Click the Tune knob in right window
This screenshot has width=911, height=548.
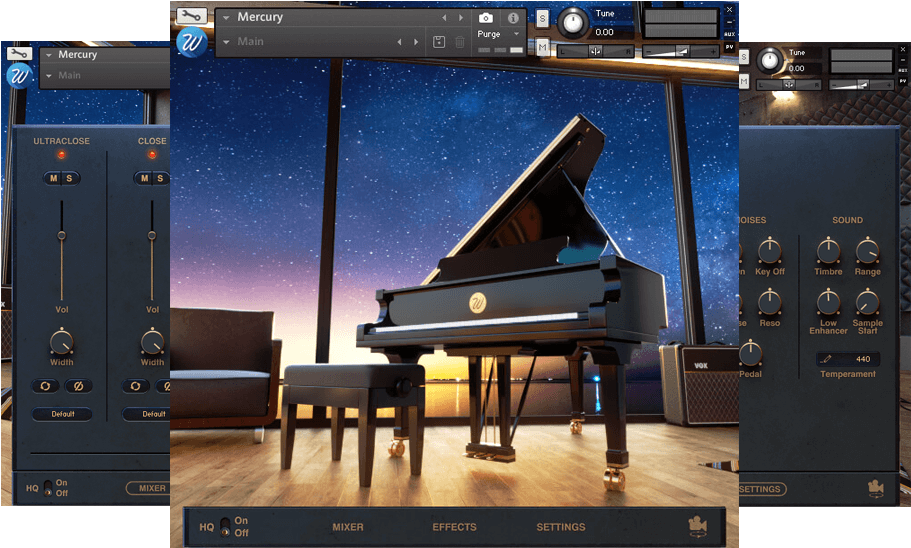[x=770, y=60]
